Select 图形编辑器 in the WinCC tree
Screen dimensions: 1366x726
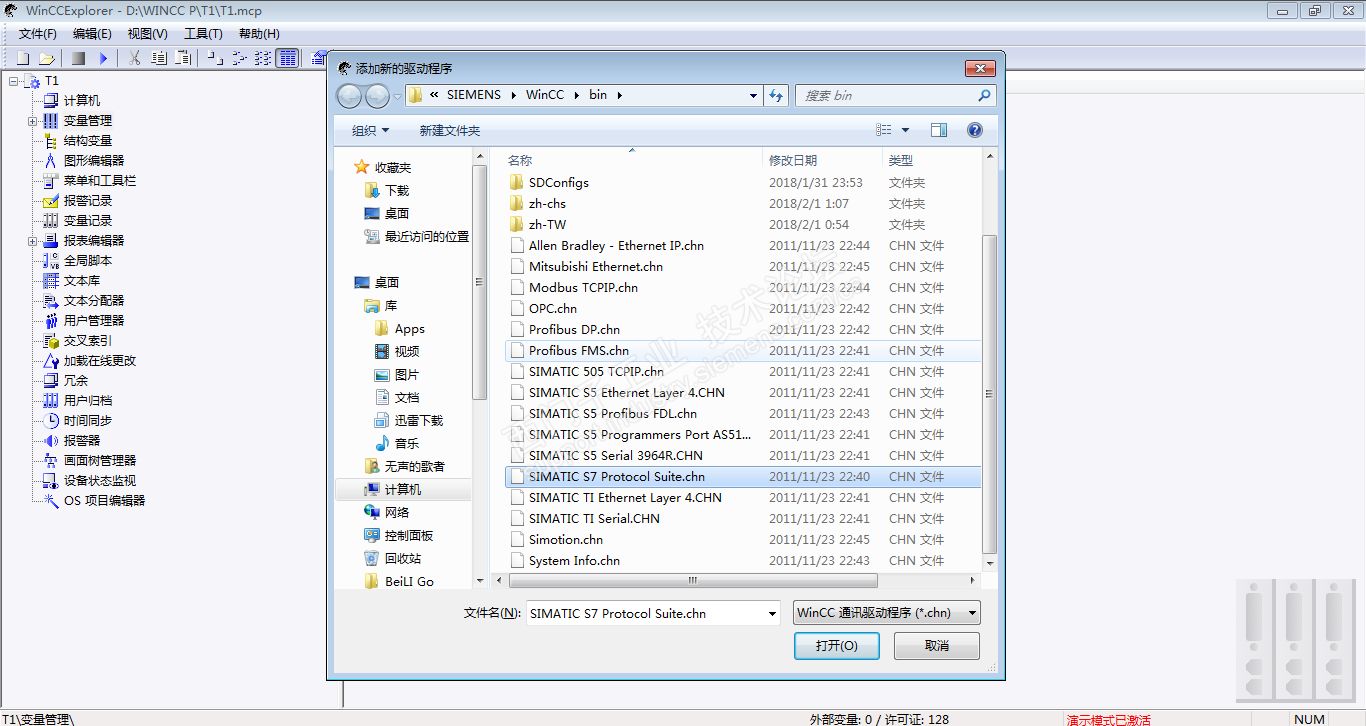(x=94, y=160)
